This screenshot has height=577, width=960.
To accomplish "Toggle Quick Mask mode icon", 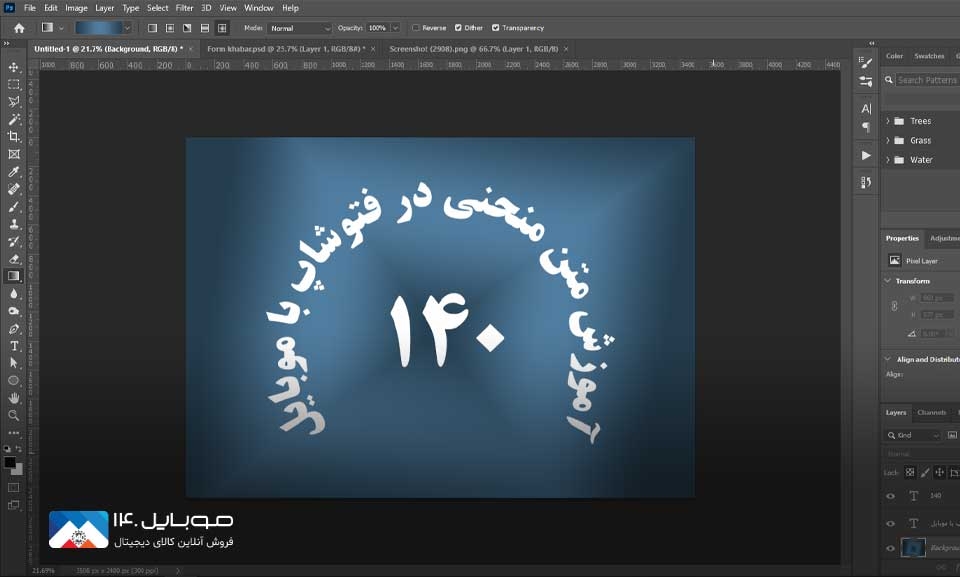I will [13, 488].
